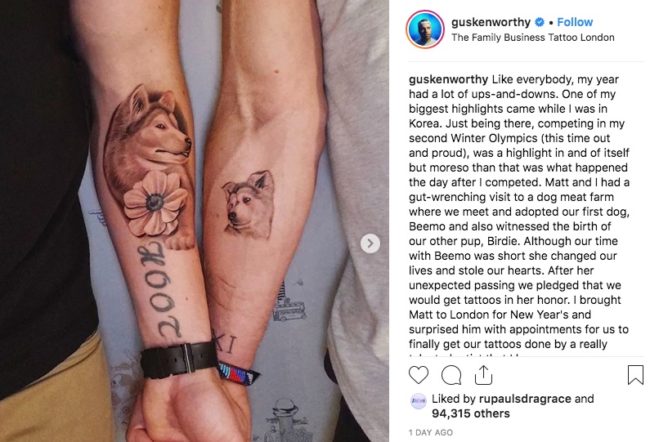
Task: Open the rupaulsdragrace profile link
Action: [525, 399]
